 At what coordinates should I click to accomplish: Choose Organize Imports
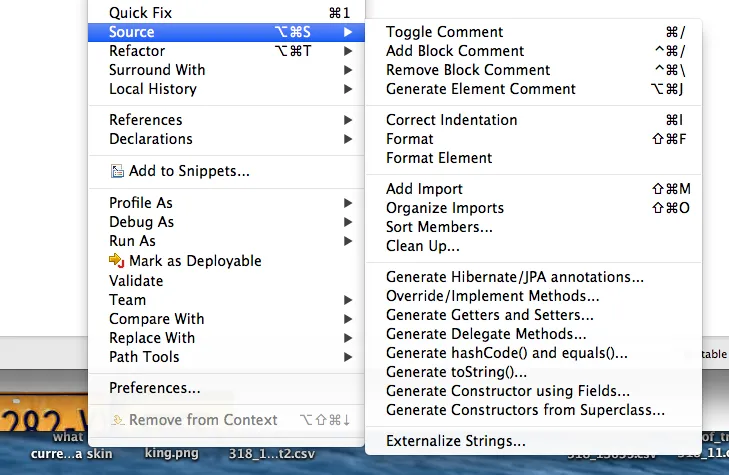click(444, 208)
